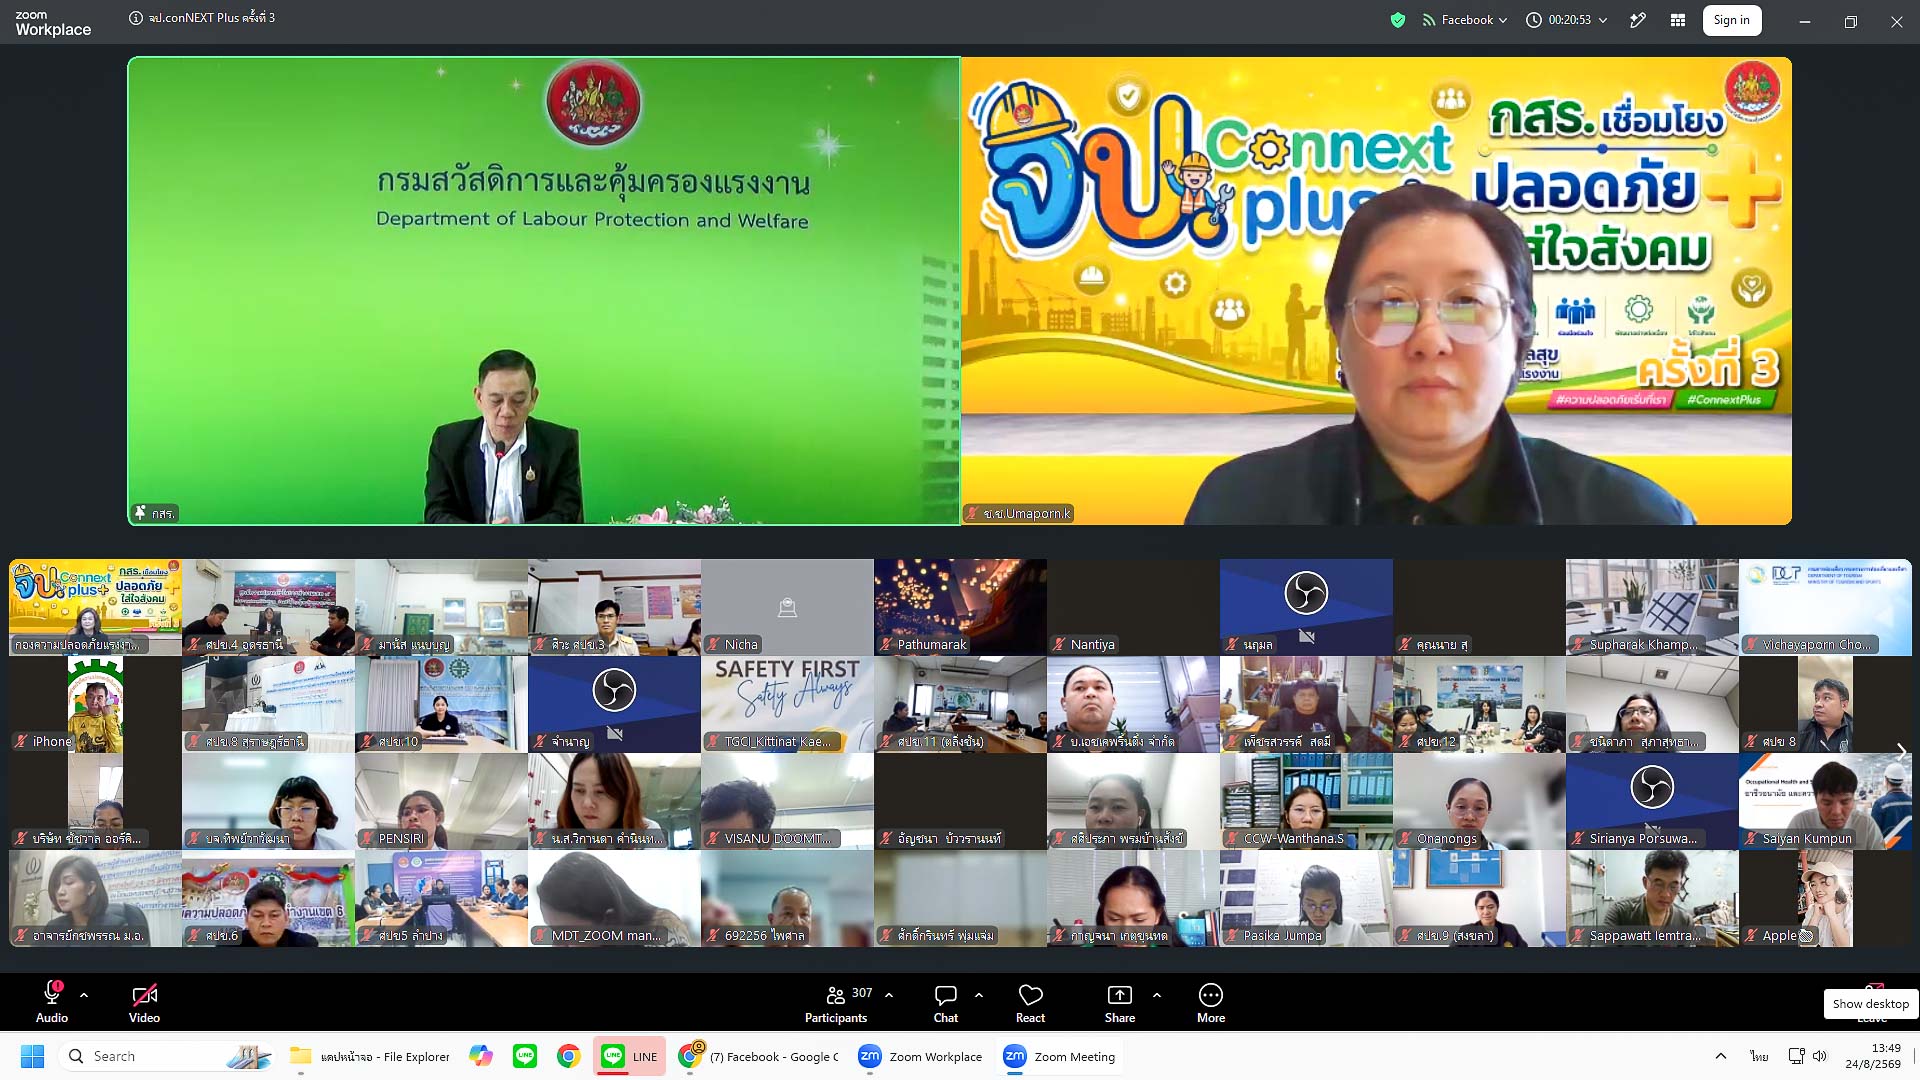Click the OBS logo on Sirianya's tile
Image resolution: width=1920 pixels, height=1080 pixels.
1652,788
